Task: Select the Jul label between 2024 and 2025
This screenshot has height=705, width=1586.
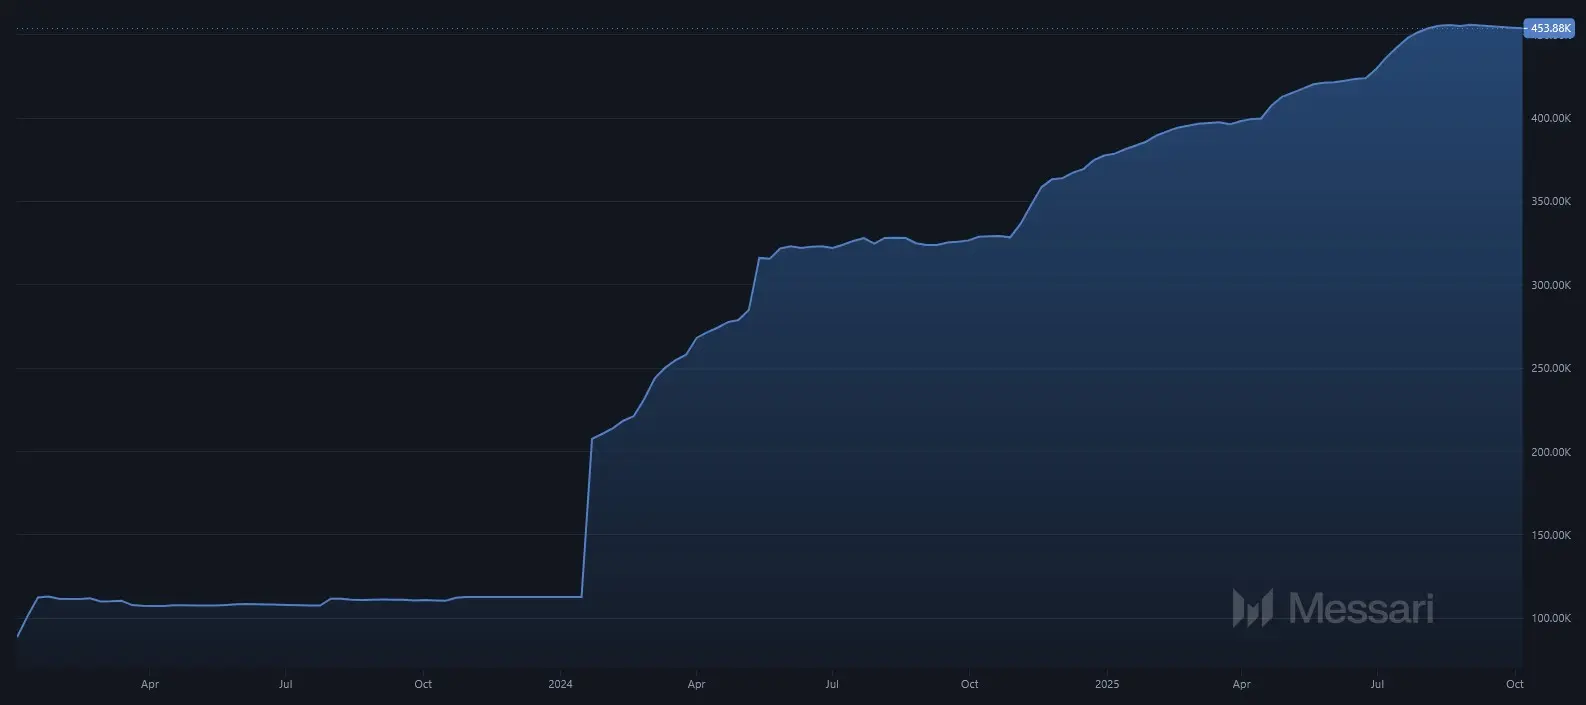Action: click(x=832, y=685)
